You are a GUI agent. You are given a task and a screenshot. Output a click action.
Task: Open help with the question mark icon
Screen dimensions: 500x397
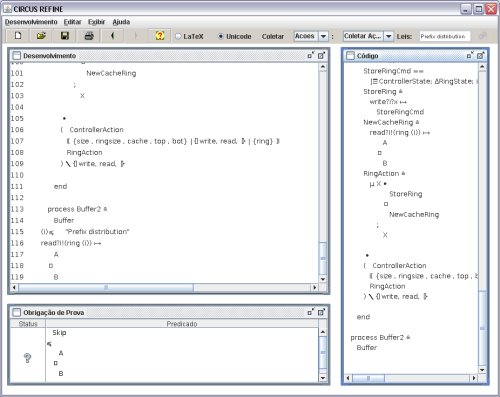point(160,36)
